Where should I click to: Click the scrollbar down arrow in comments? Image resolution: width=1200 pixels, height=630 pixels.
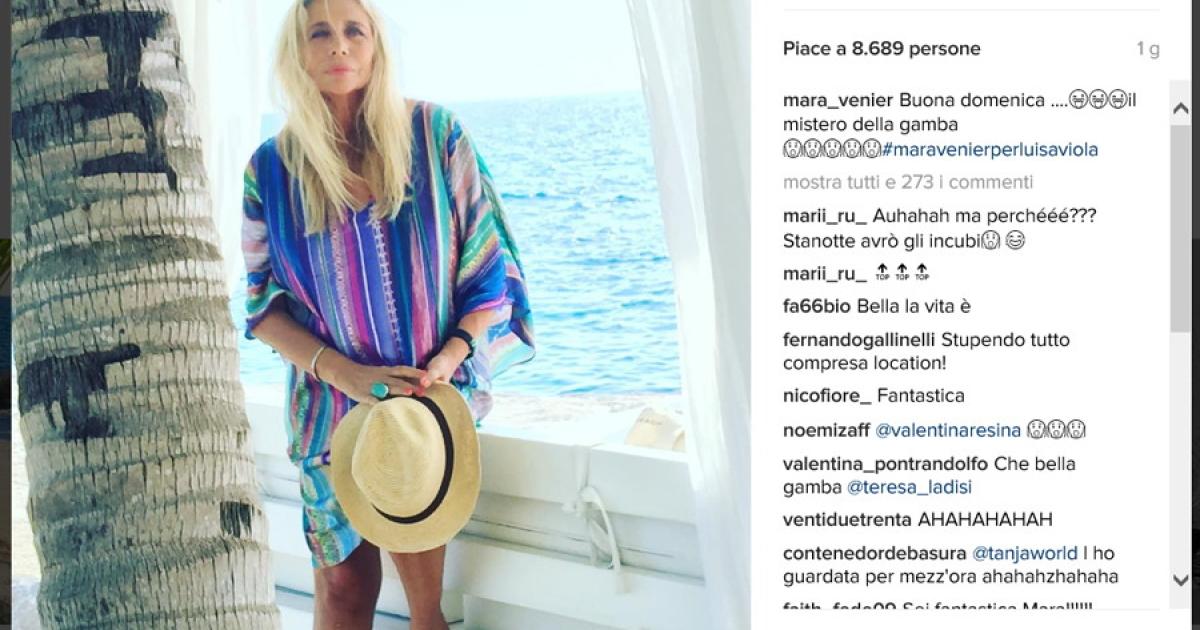[x=1180, y=579]
